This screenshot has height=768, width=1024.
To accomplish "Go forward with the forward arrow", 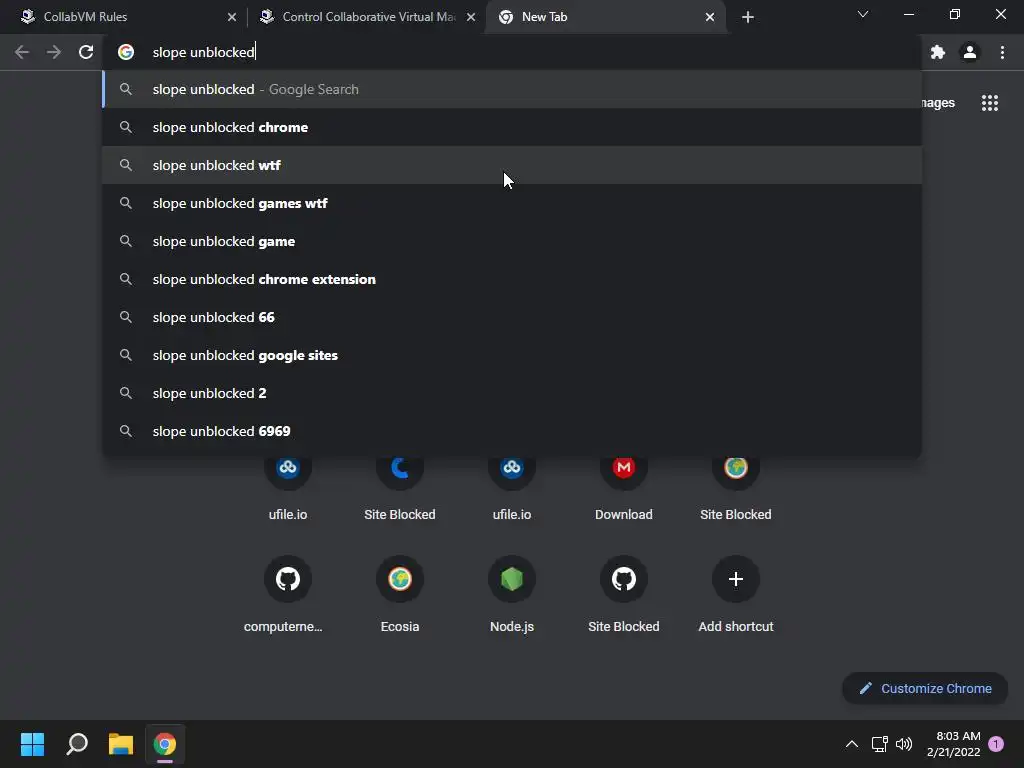I will pos(54,52).
